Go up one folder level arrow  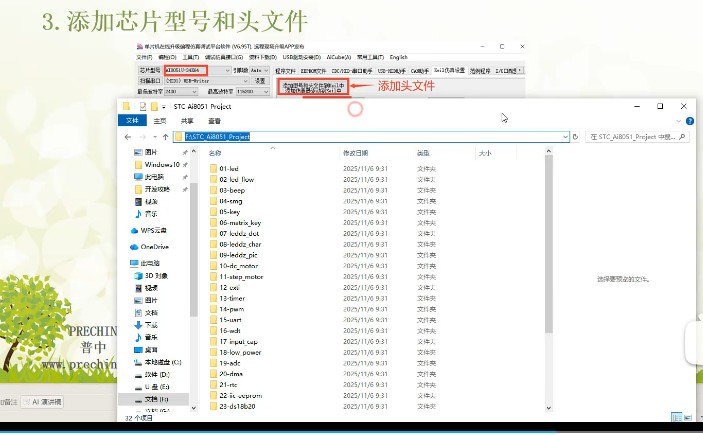coord(165,137)
